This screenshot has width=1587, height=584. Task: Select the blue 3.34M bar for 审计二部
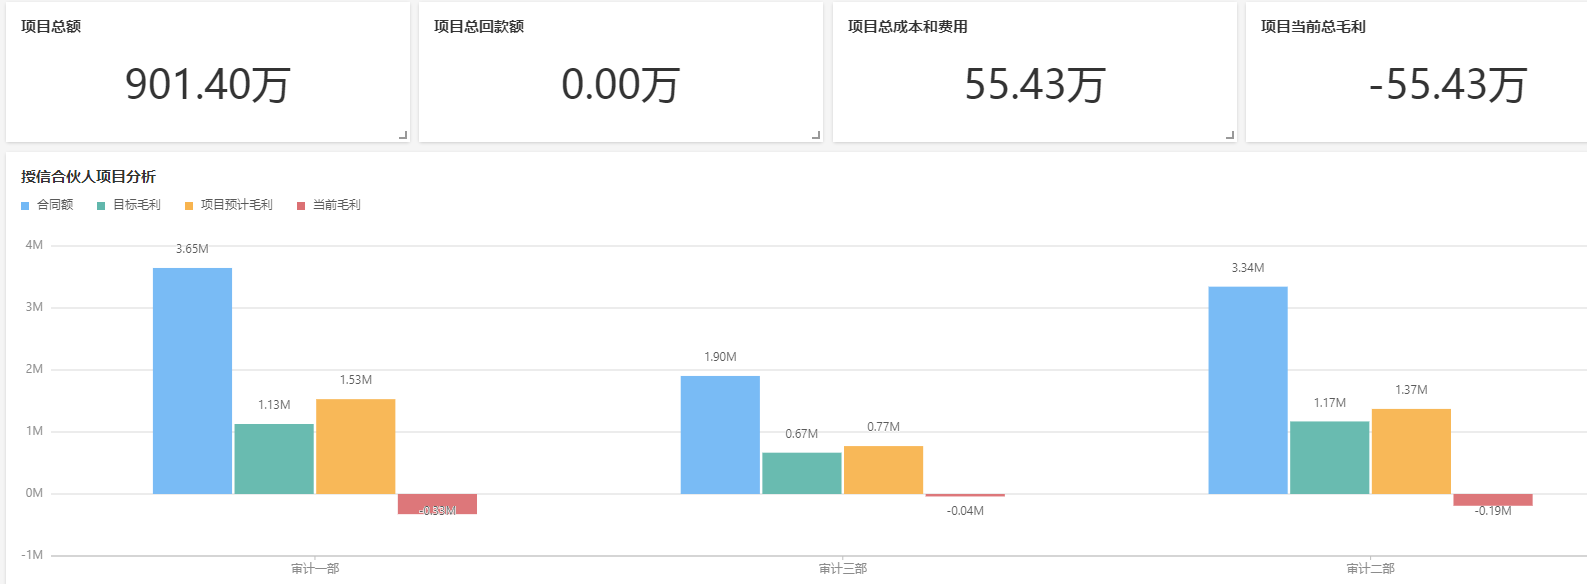[x=1247, y=390]
